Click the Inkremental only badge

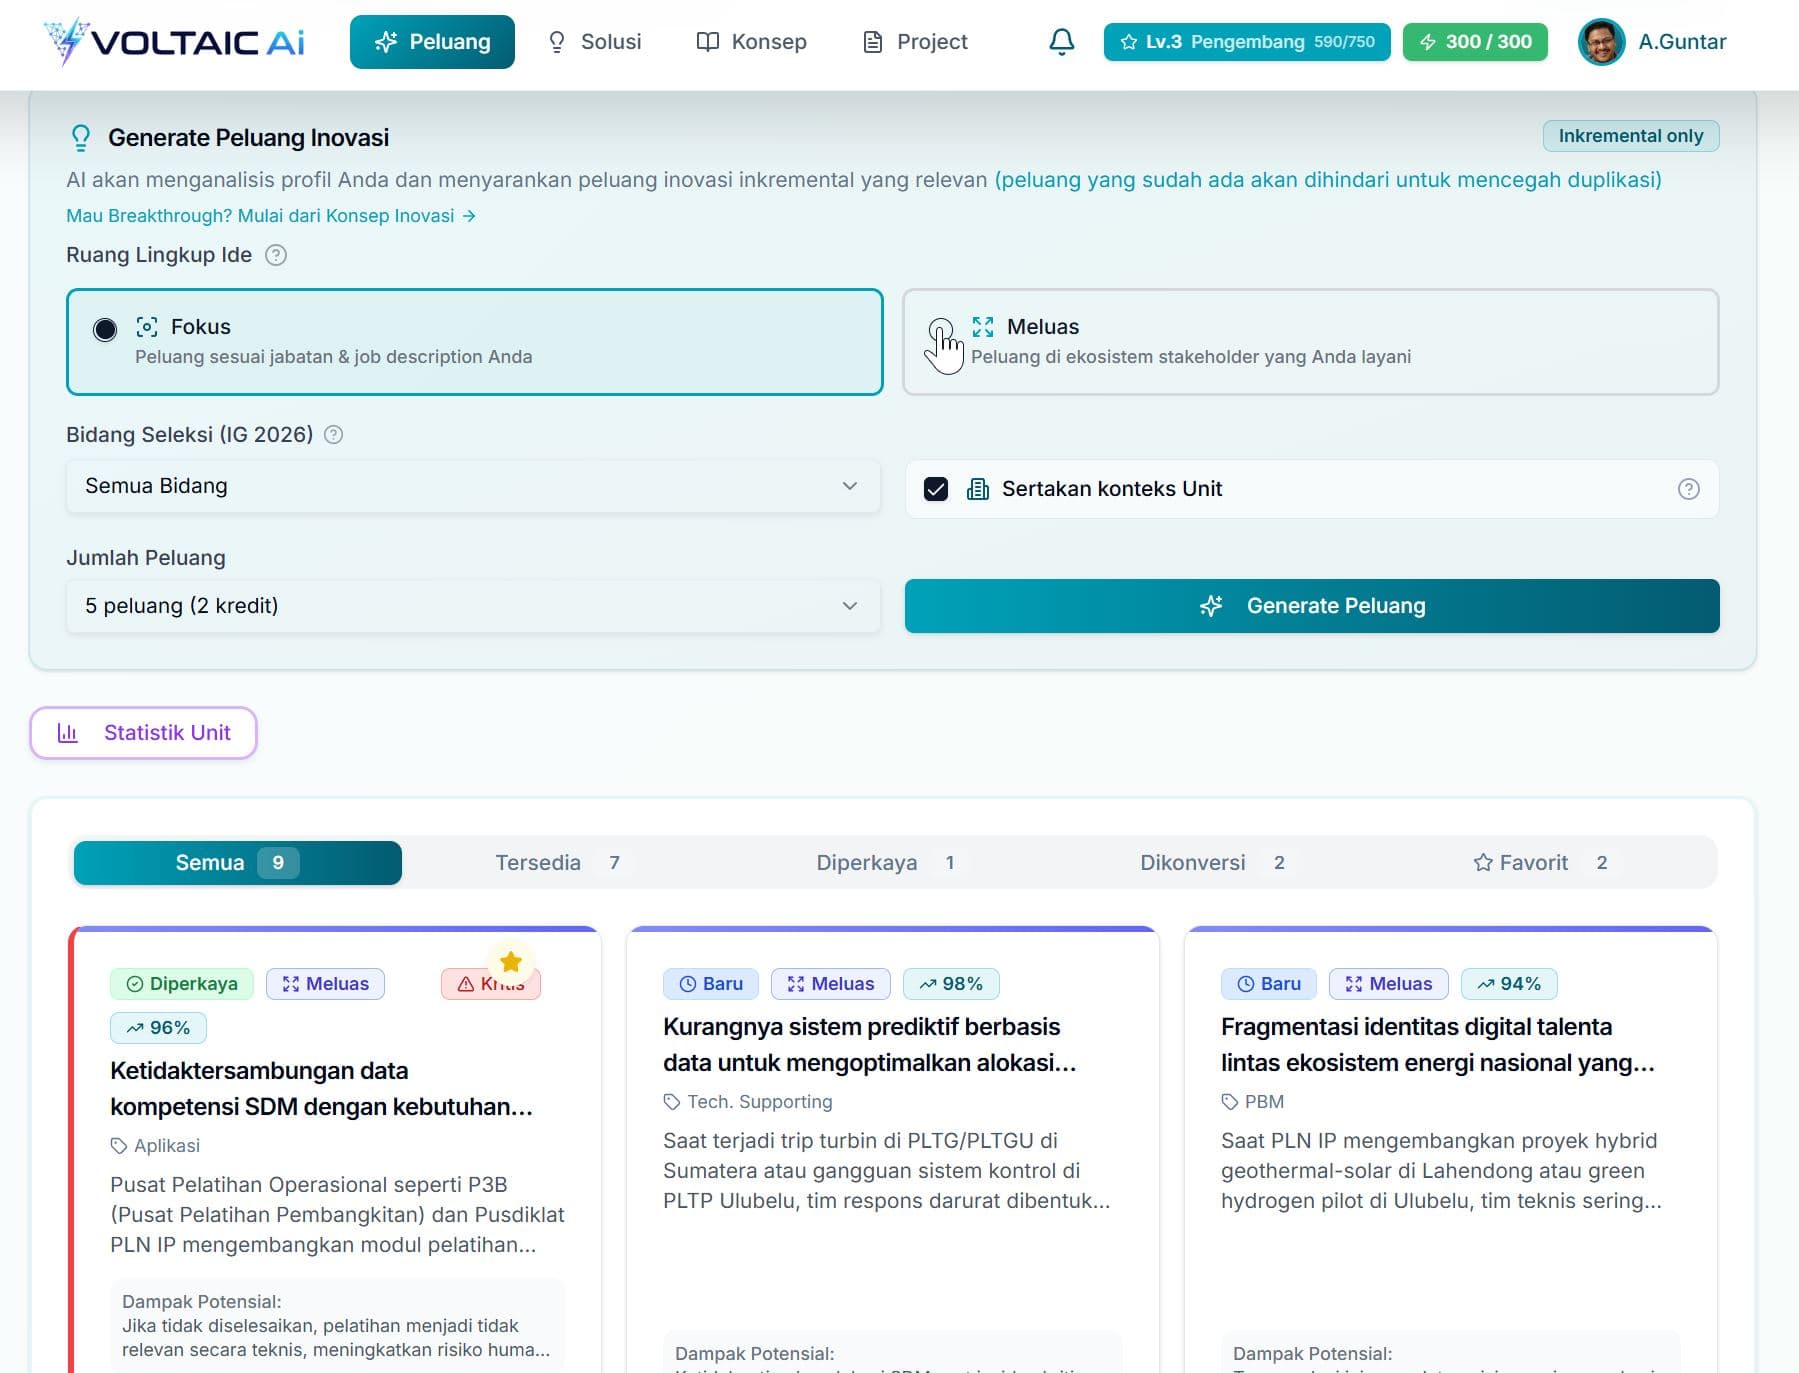click(x=1630, y=136)
